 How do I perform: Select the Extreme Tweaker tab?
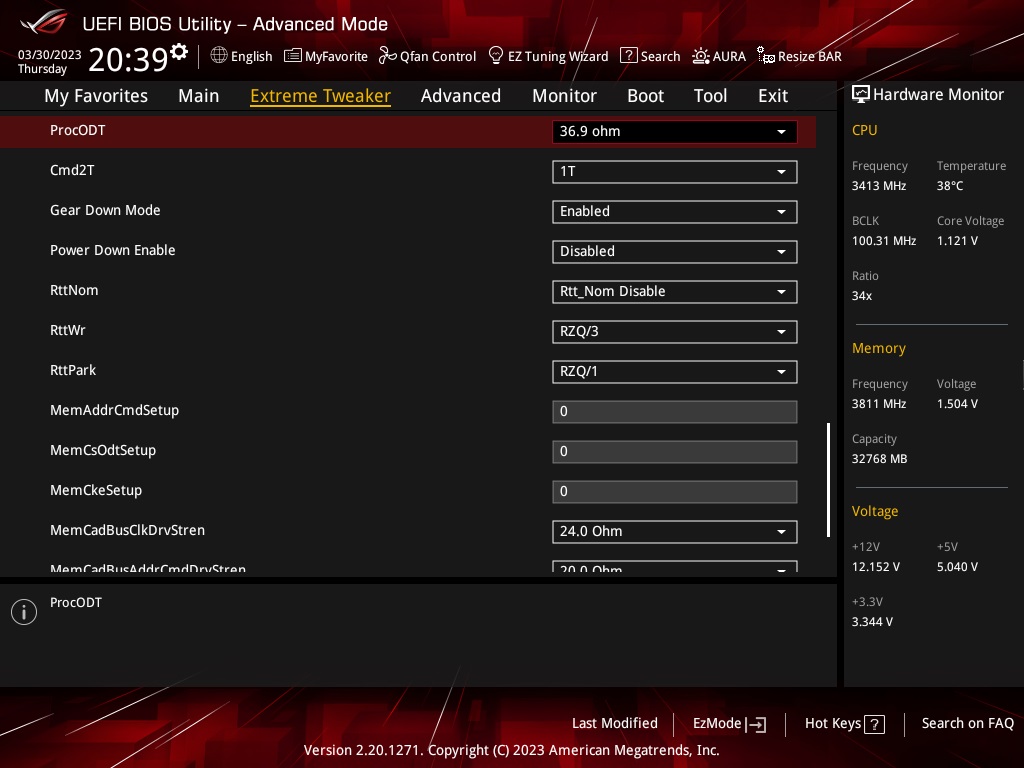coord(321,96)
